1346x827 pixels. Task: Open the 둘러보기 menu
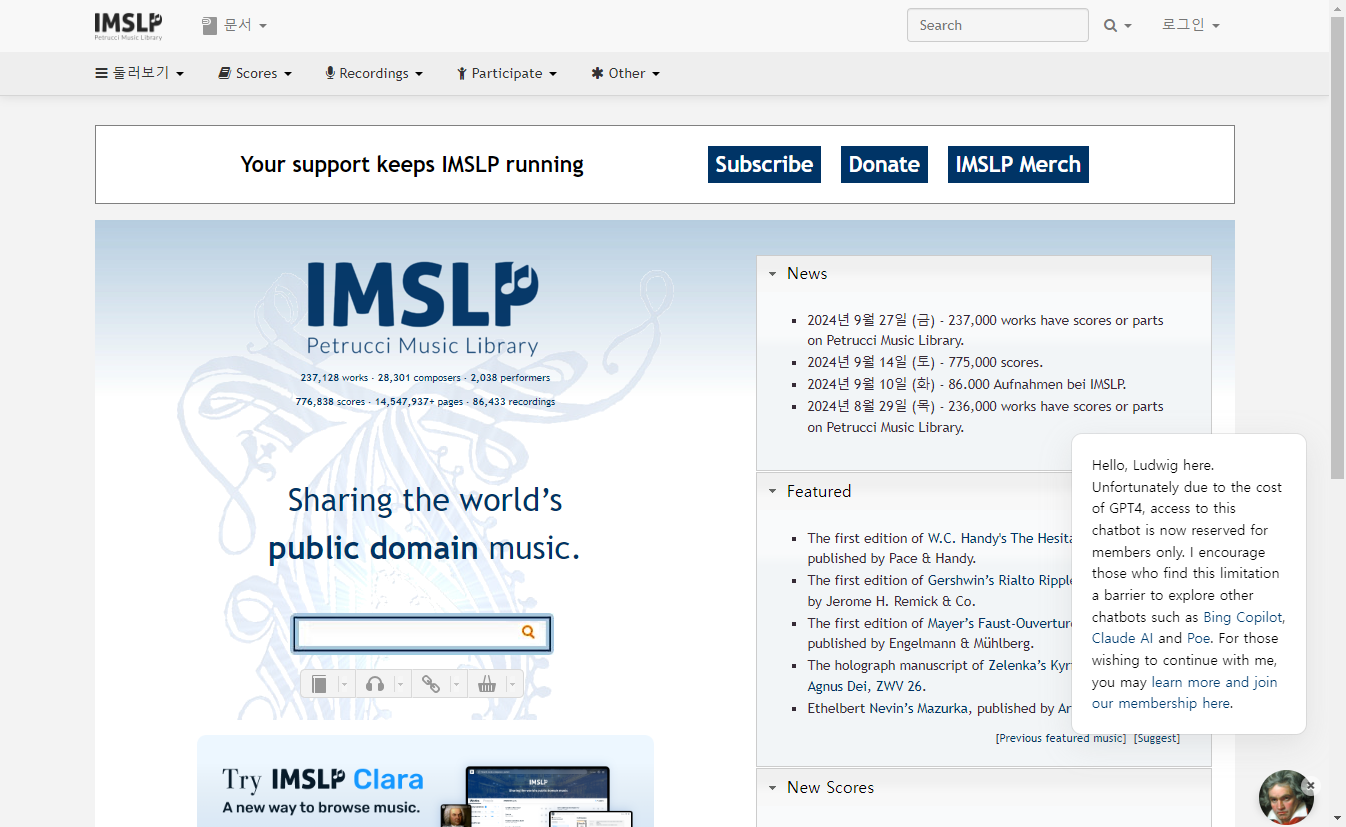140,73
